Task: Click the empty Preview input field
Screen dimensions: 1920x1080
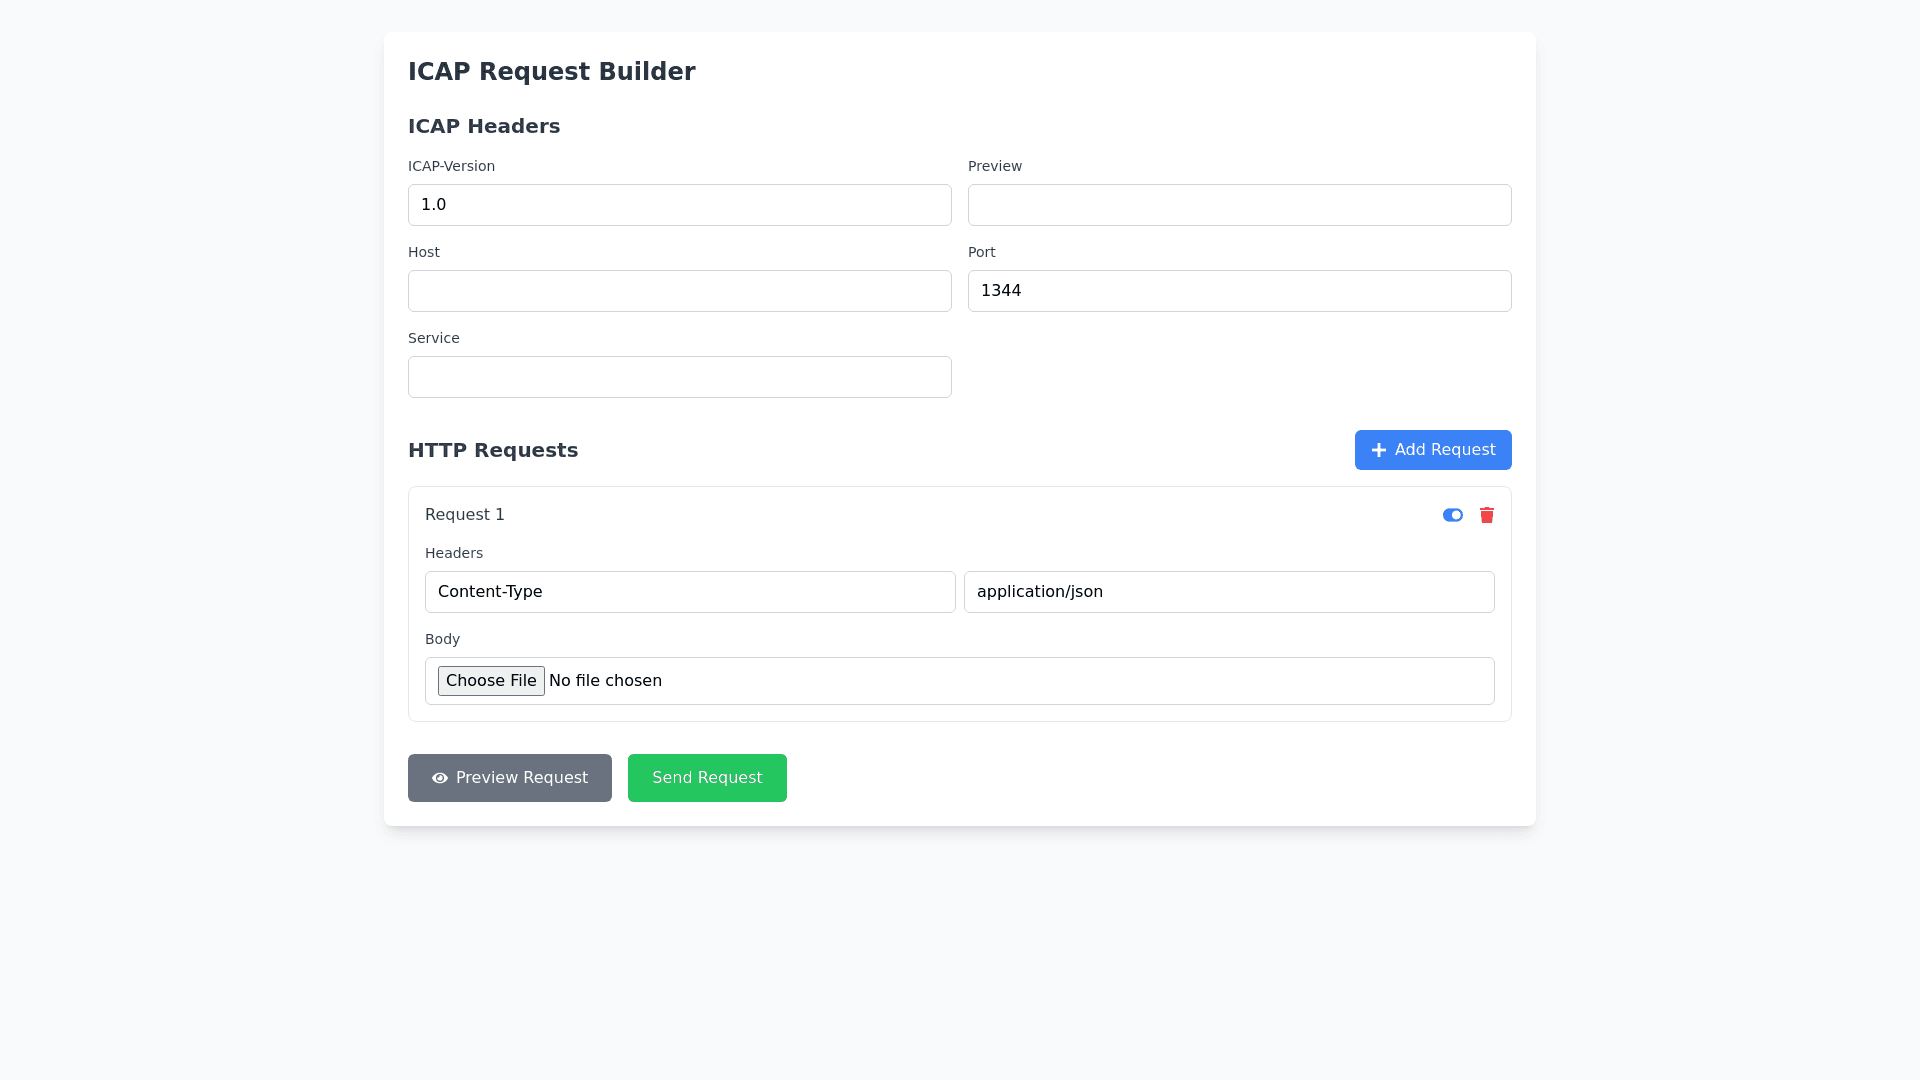Action: 1239,205
